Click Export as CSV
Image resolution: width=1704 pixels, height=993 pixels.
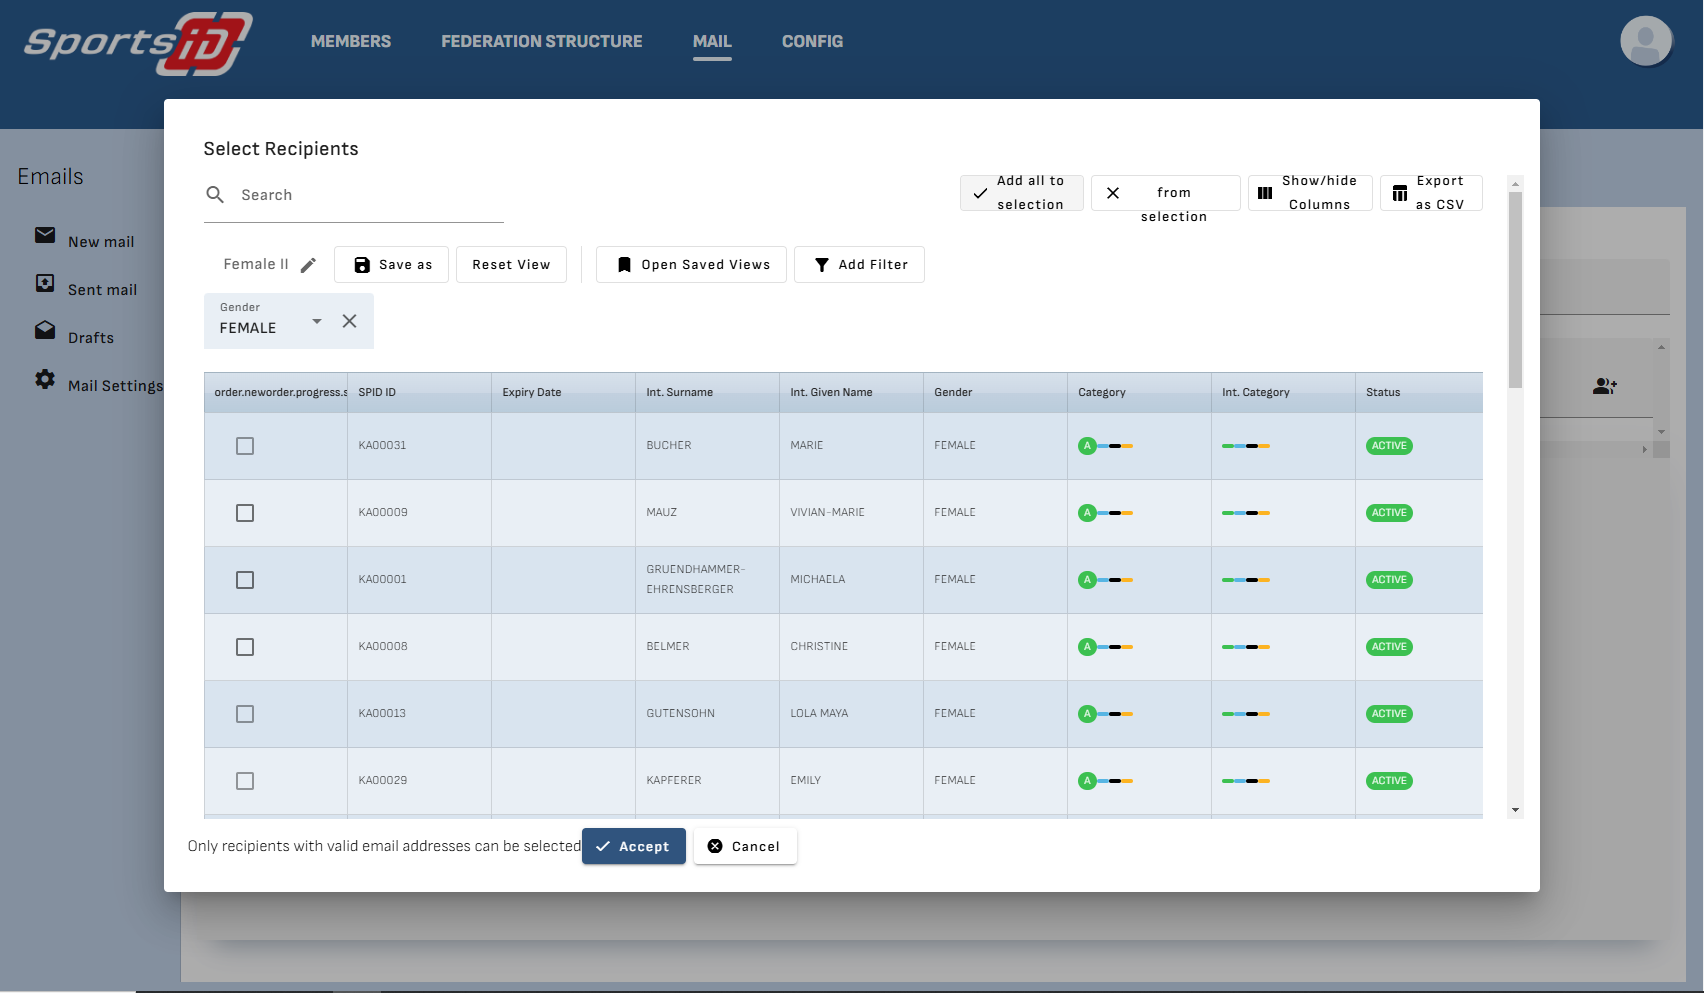[x=1430, y=193]
